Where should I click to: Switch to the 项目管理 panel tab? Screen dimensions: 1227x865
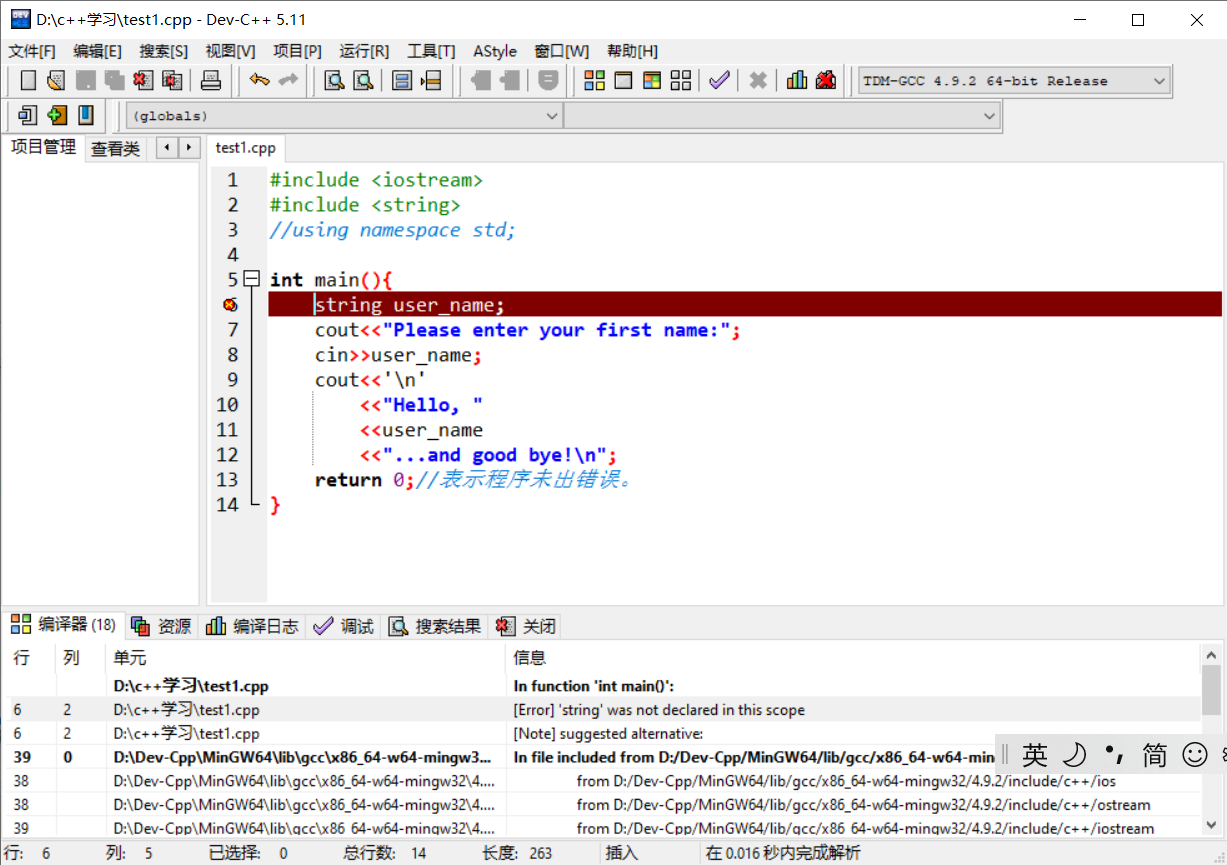pyautogui.click(x=43, y=147)
